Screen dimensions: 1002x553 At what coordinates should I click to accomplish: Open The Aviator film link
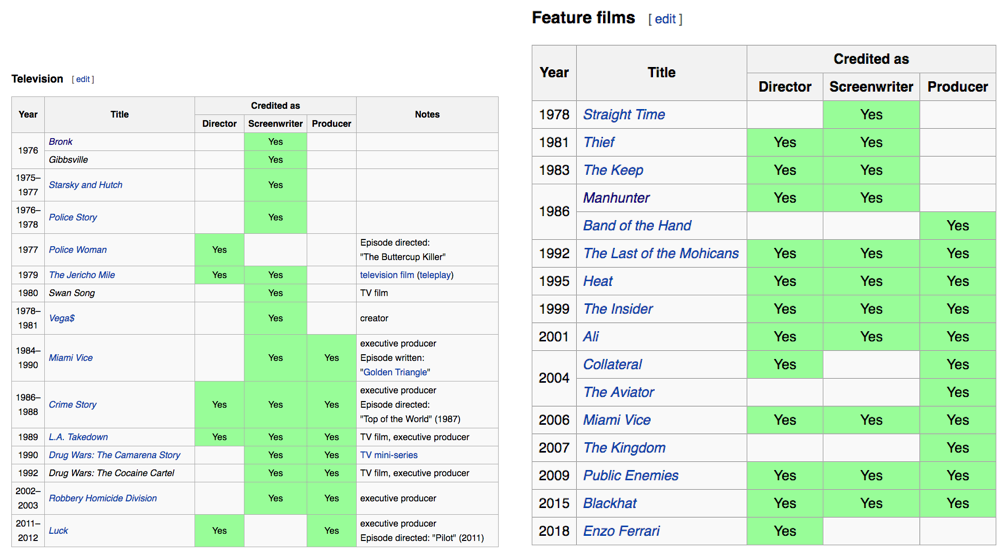619,393
